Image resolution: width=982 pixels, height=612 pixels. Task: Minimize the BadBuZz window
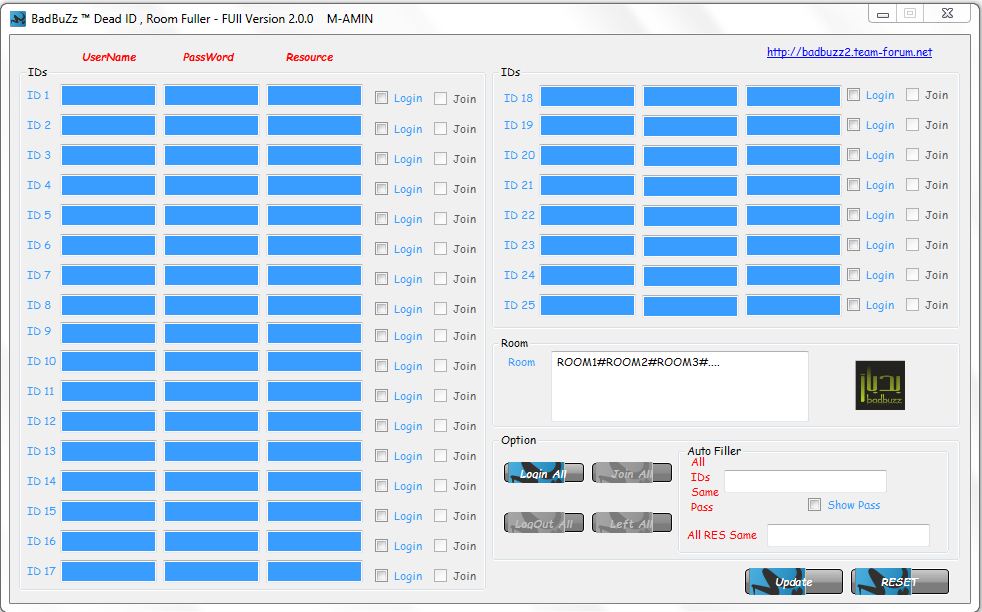(x=883, y=14)
